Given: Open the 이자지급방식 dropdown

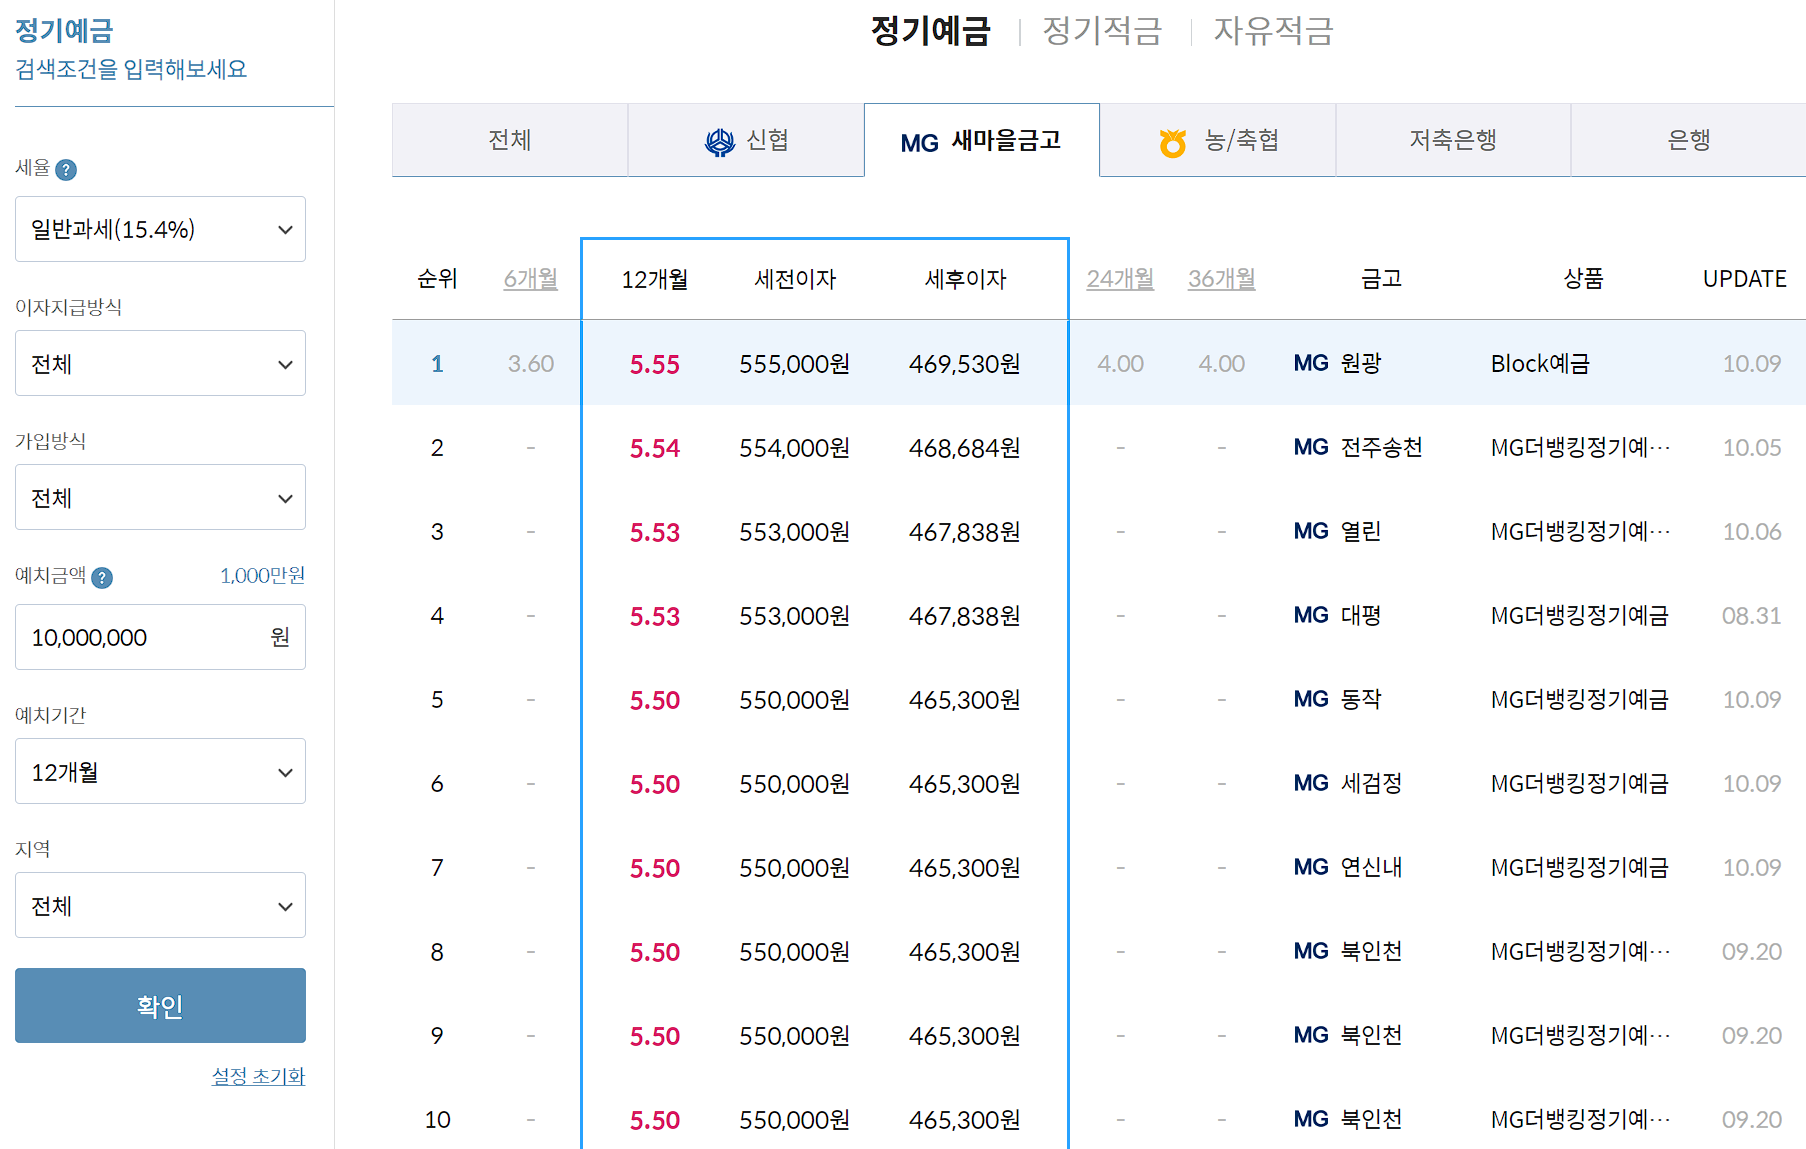Looking at the screenshot, I should [x=160, y=363].
